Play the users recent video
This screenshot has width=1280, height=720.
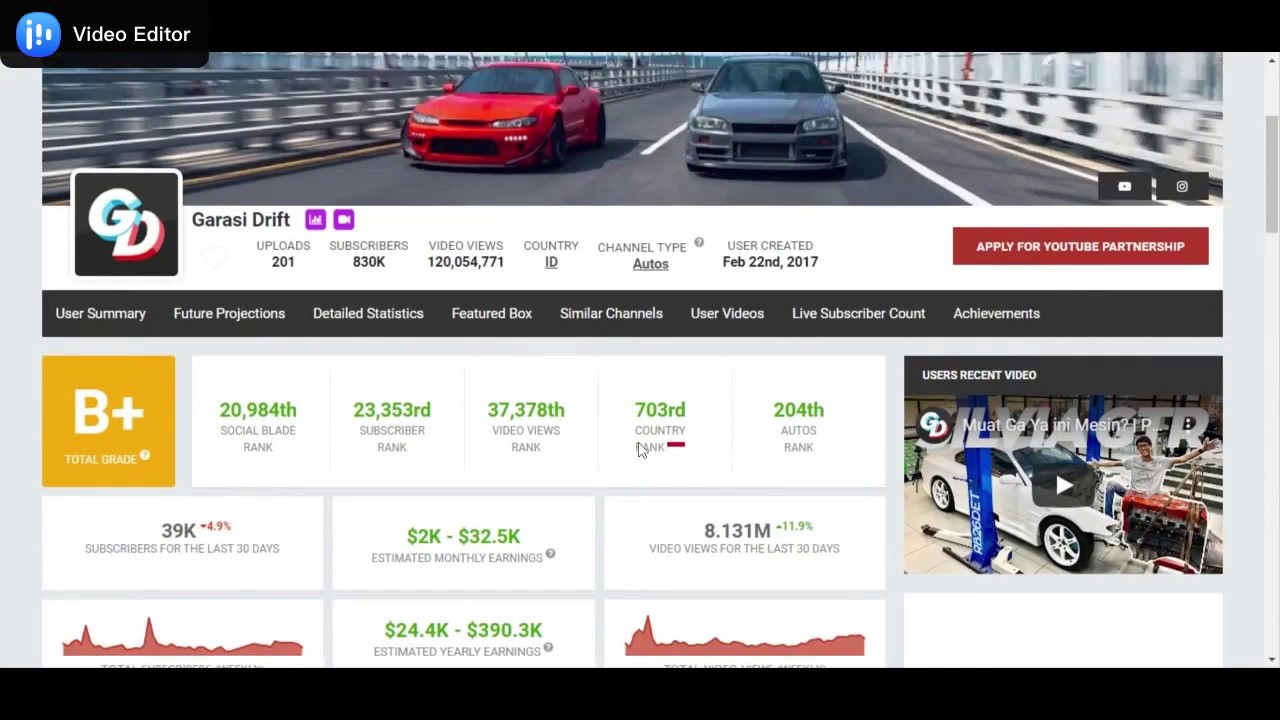pyautogui.click(x=1063, y=485)
